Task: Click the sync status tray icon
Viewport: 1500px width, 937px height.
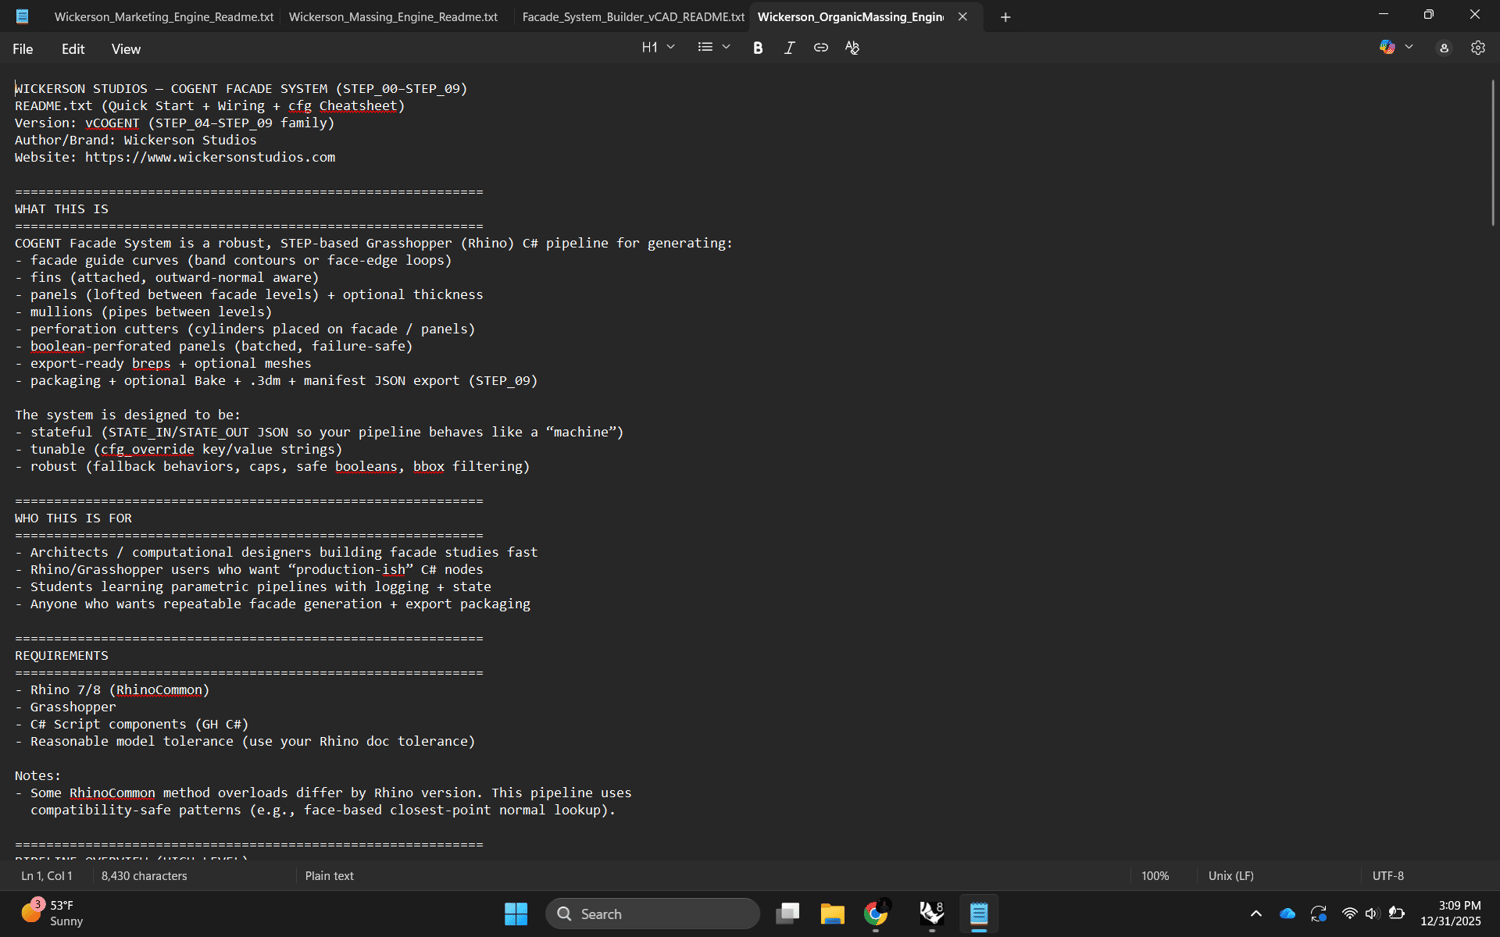Action: [x=1319, y=914]
